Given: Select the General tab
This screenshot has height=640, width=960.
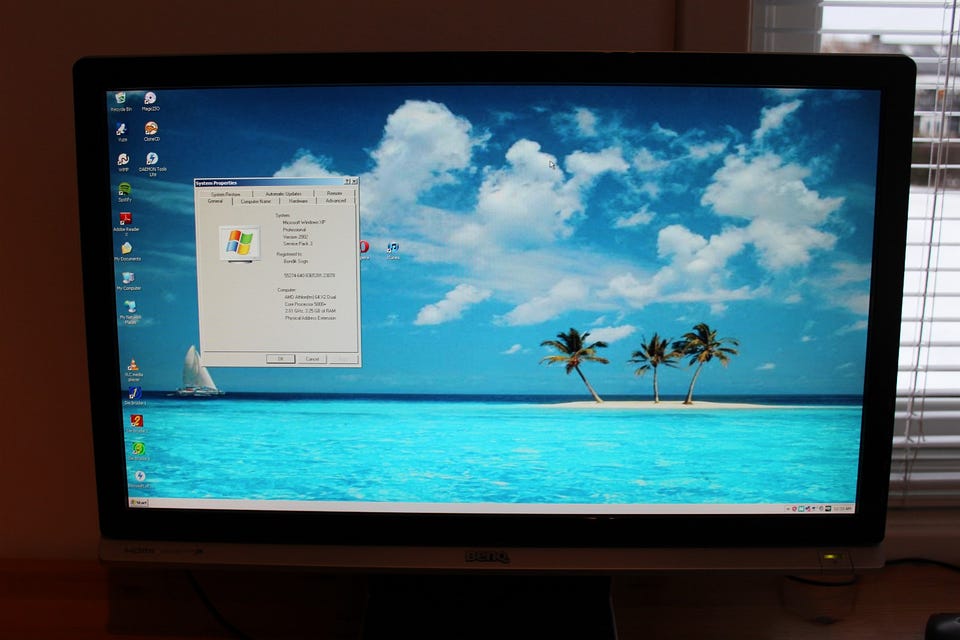Looking at the screenshot, I should [x=215, y=201].
